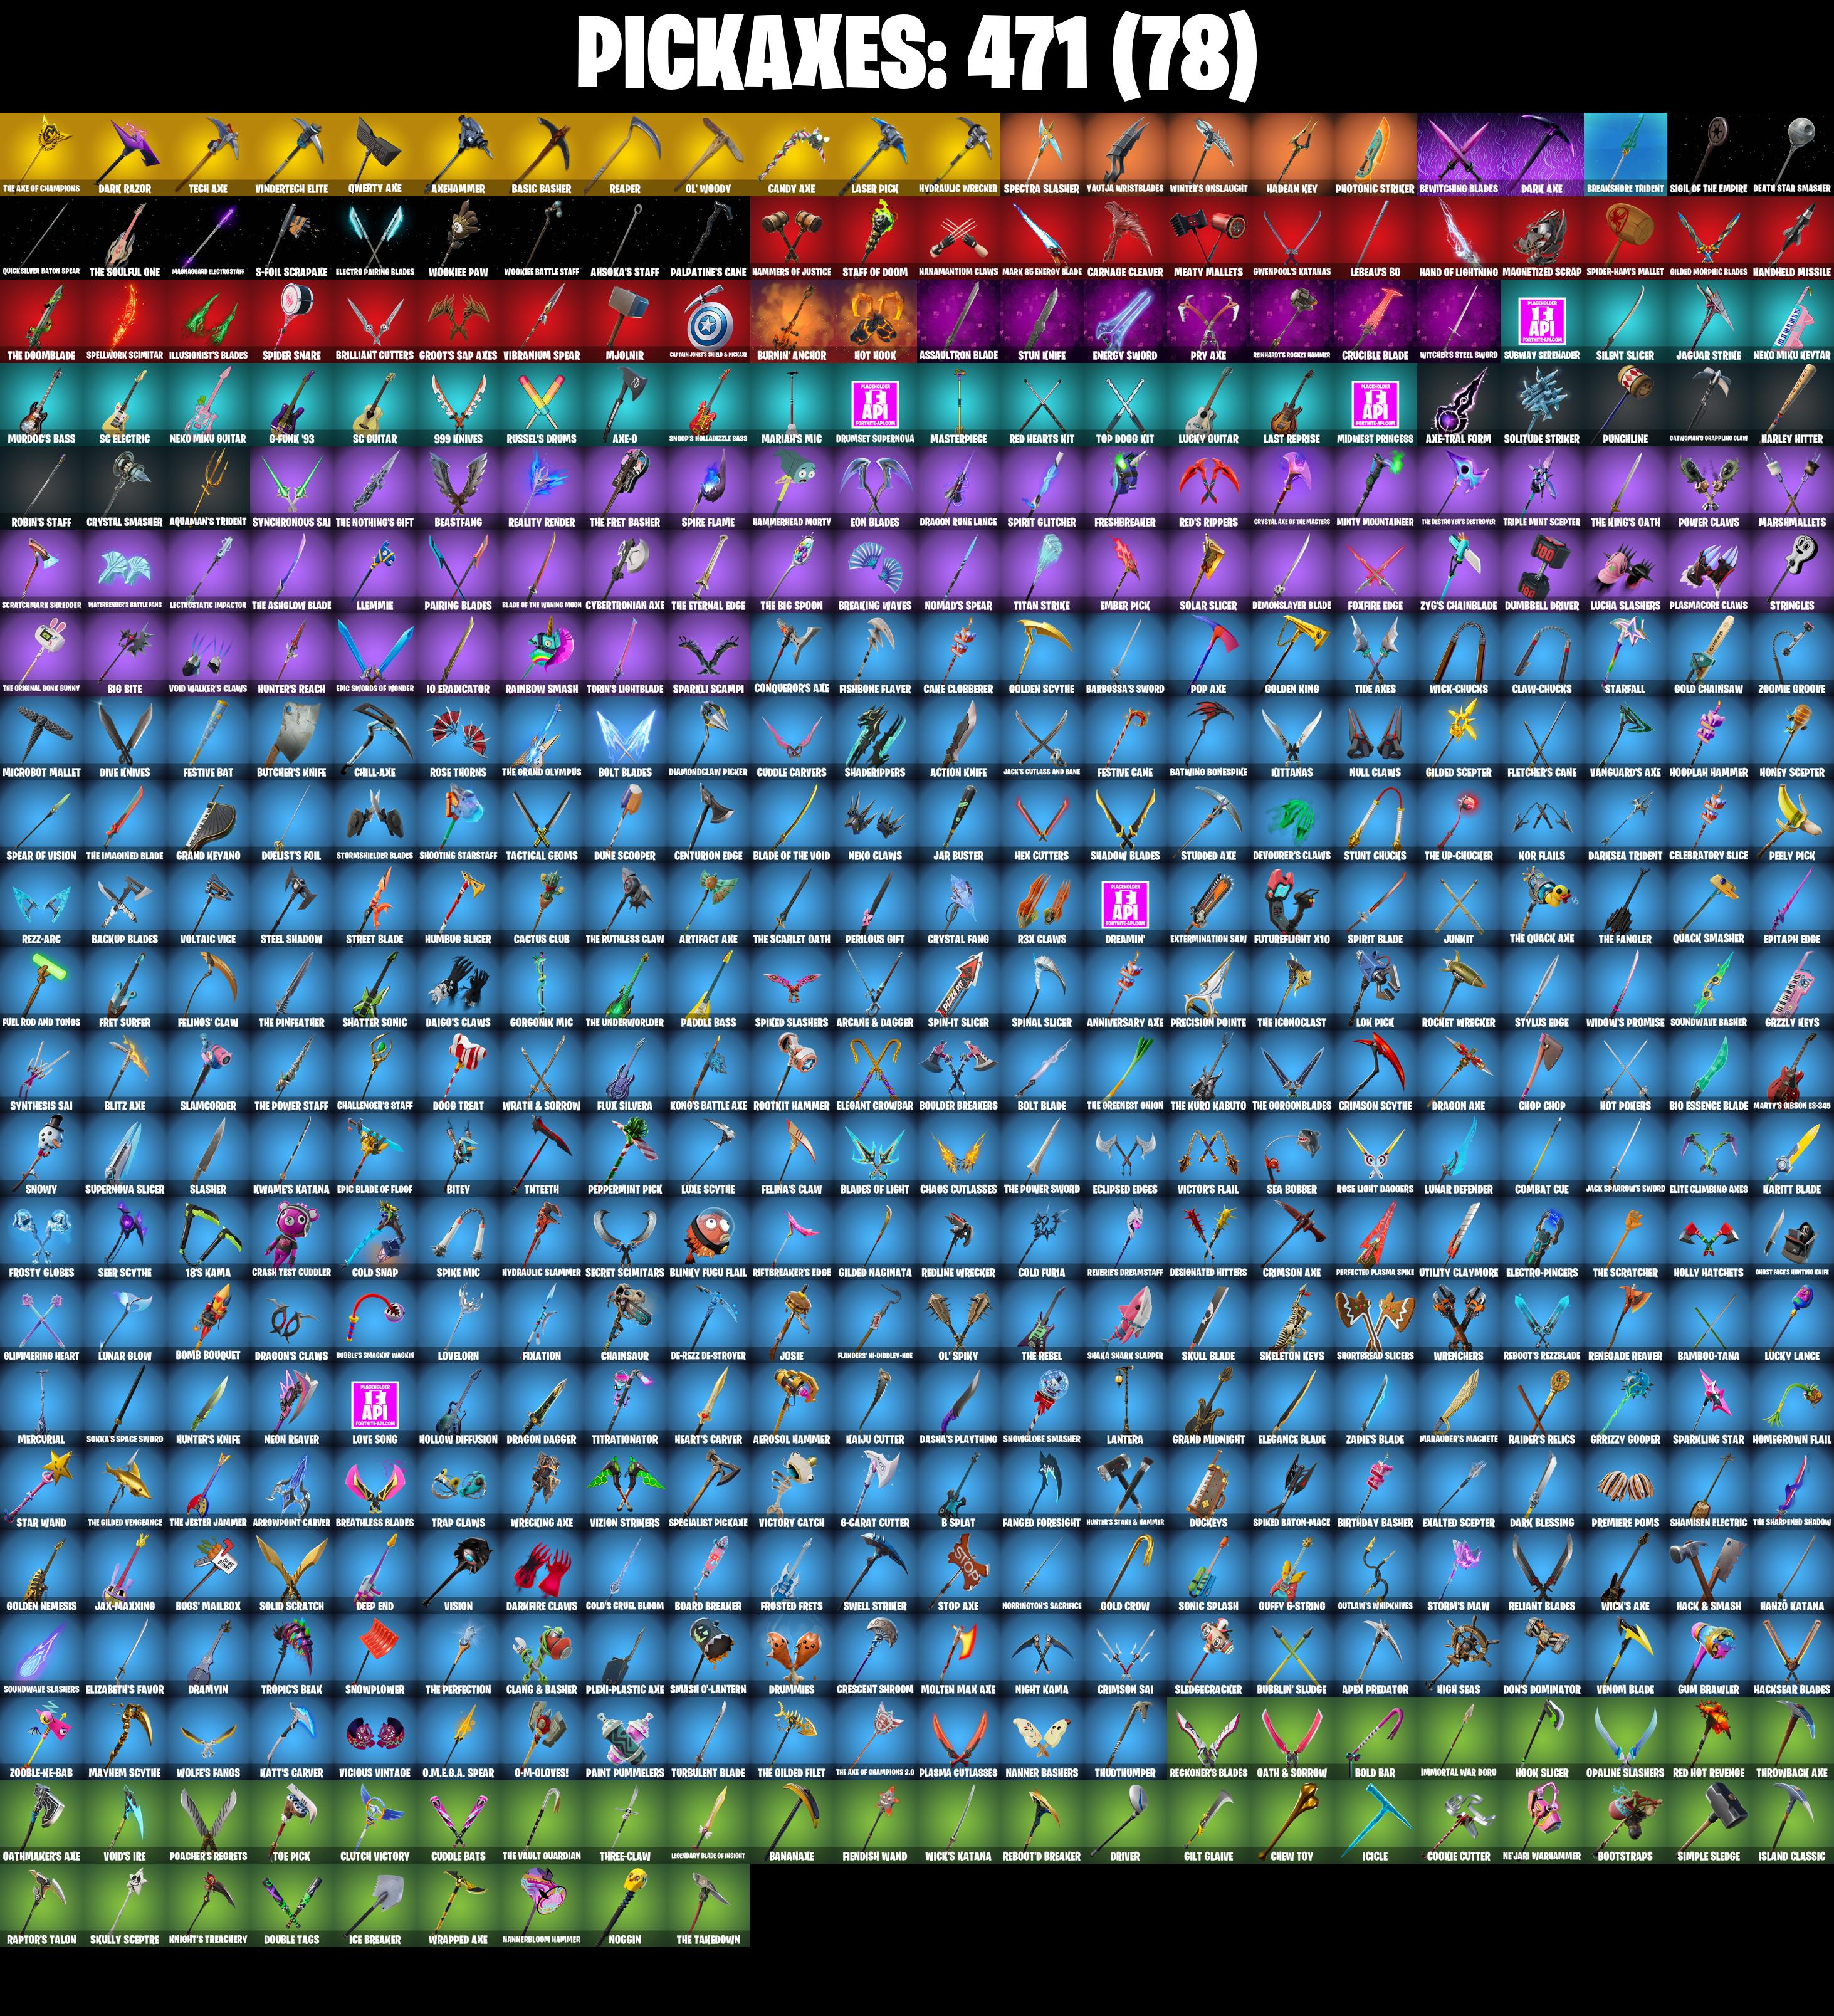Select the Festive Bat pickaxe
The width and height of the screenshot is (1834, 2016).
208,738
